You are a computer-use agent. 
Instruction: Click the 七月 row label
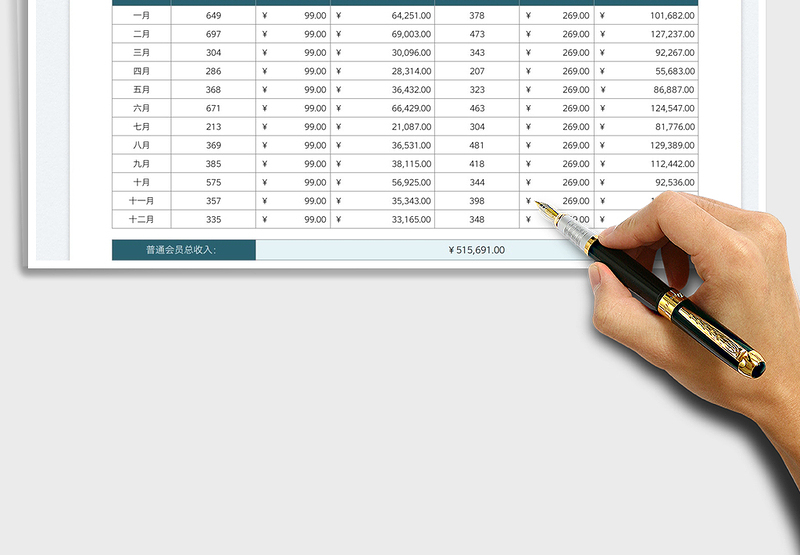(141, 127)
